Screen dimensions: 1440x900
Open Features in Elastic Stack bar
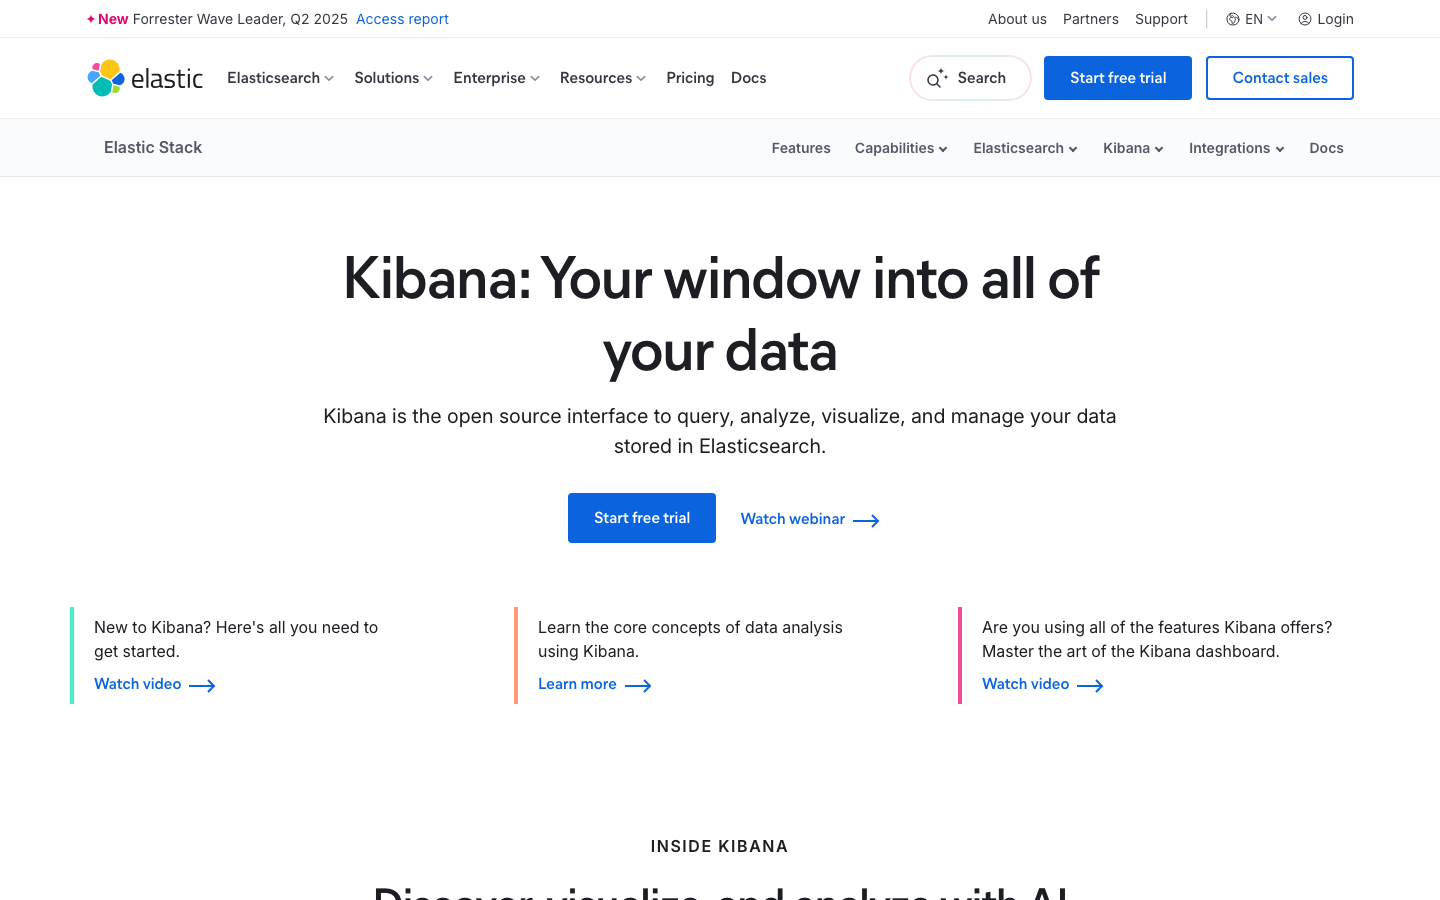[801, 148]
